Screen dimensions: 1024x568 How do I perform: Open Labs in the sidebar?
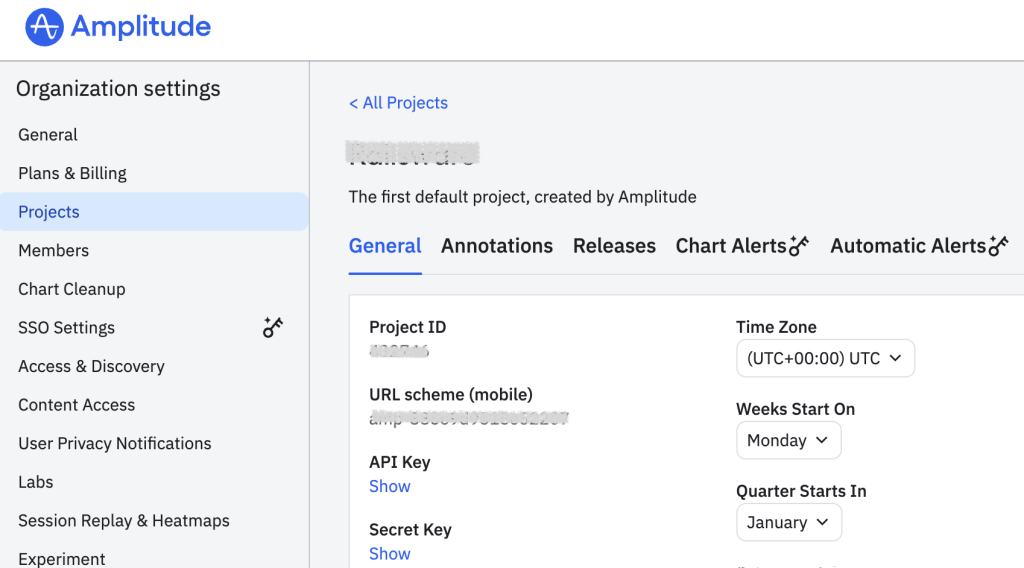(x=36, y=482)
